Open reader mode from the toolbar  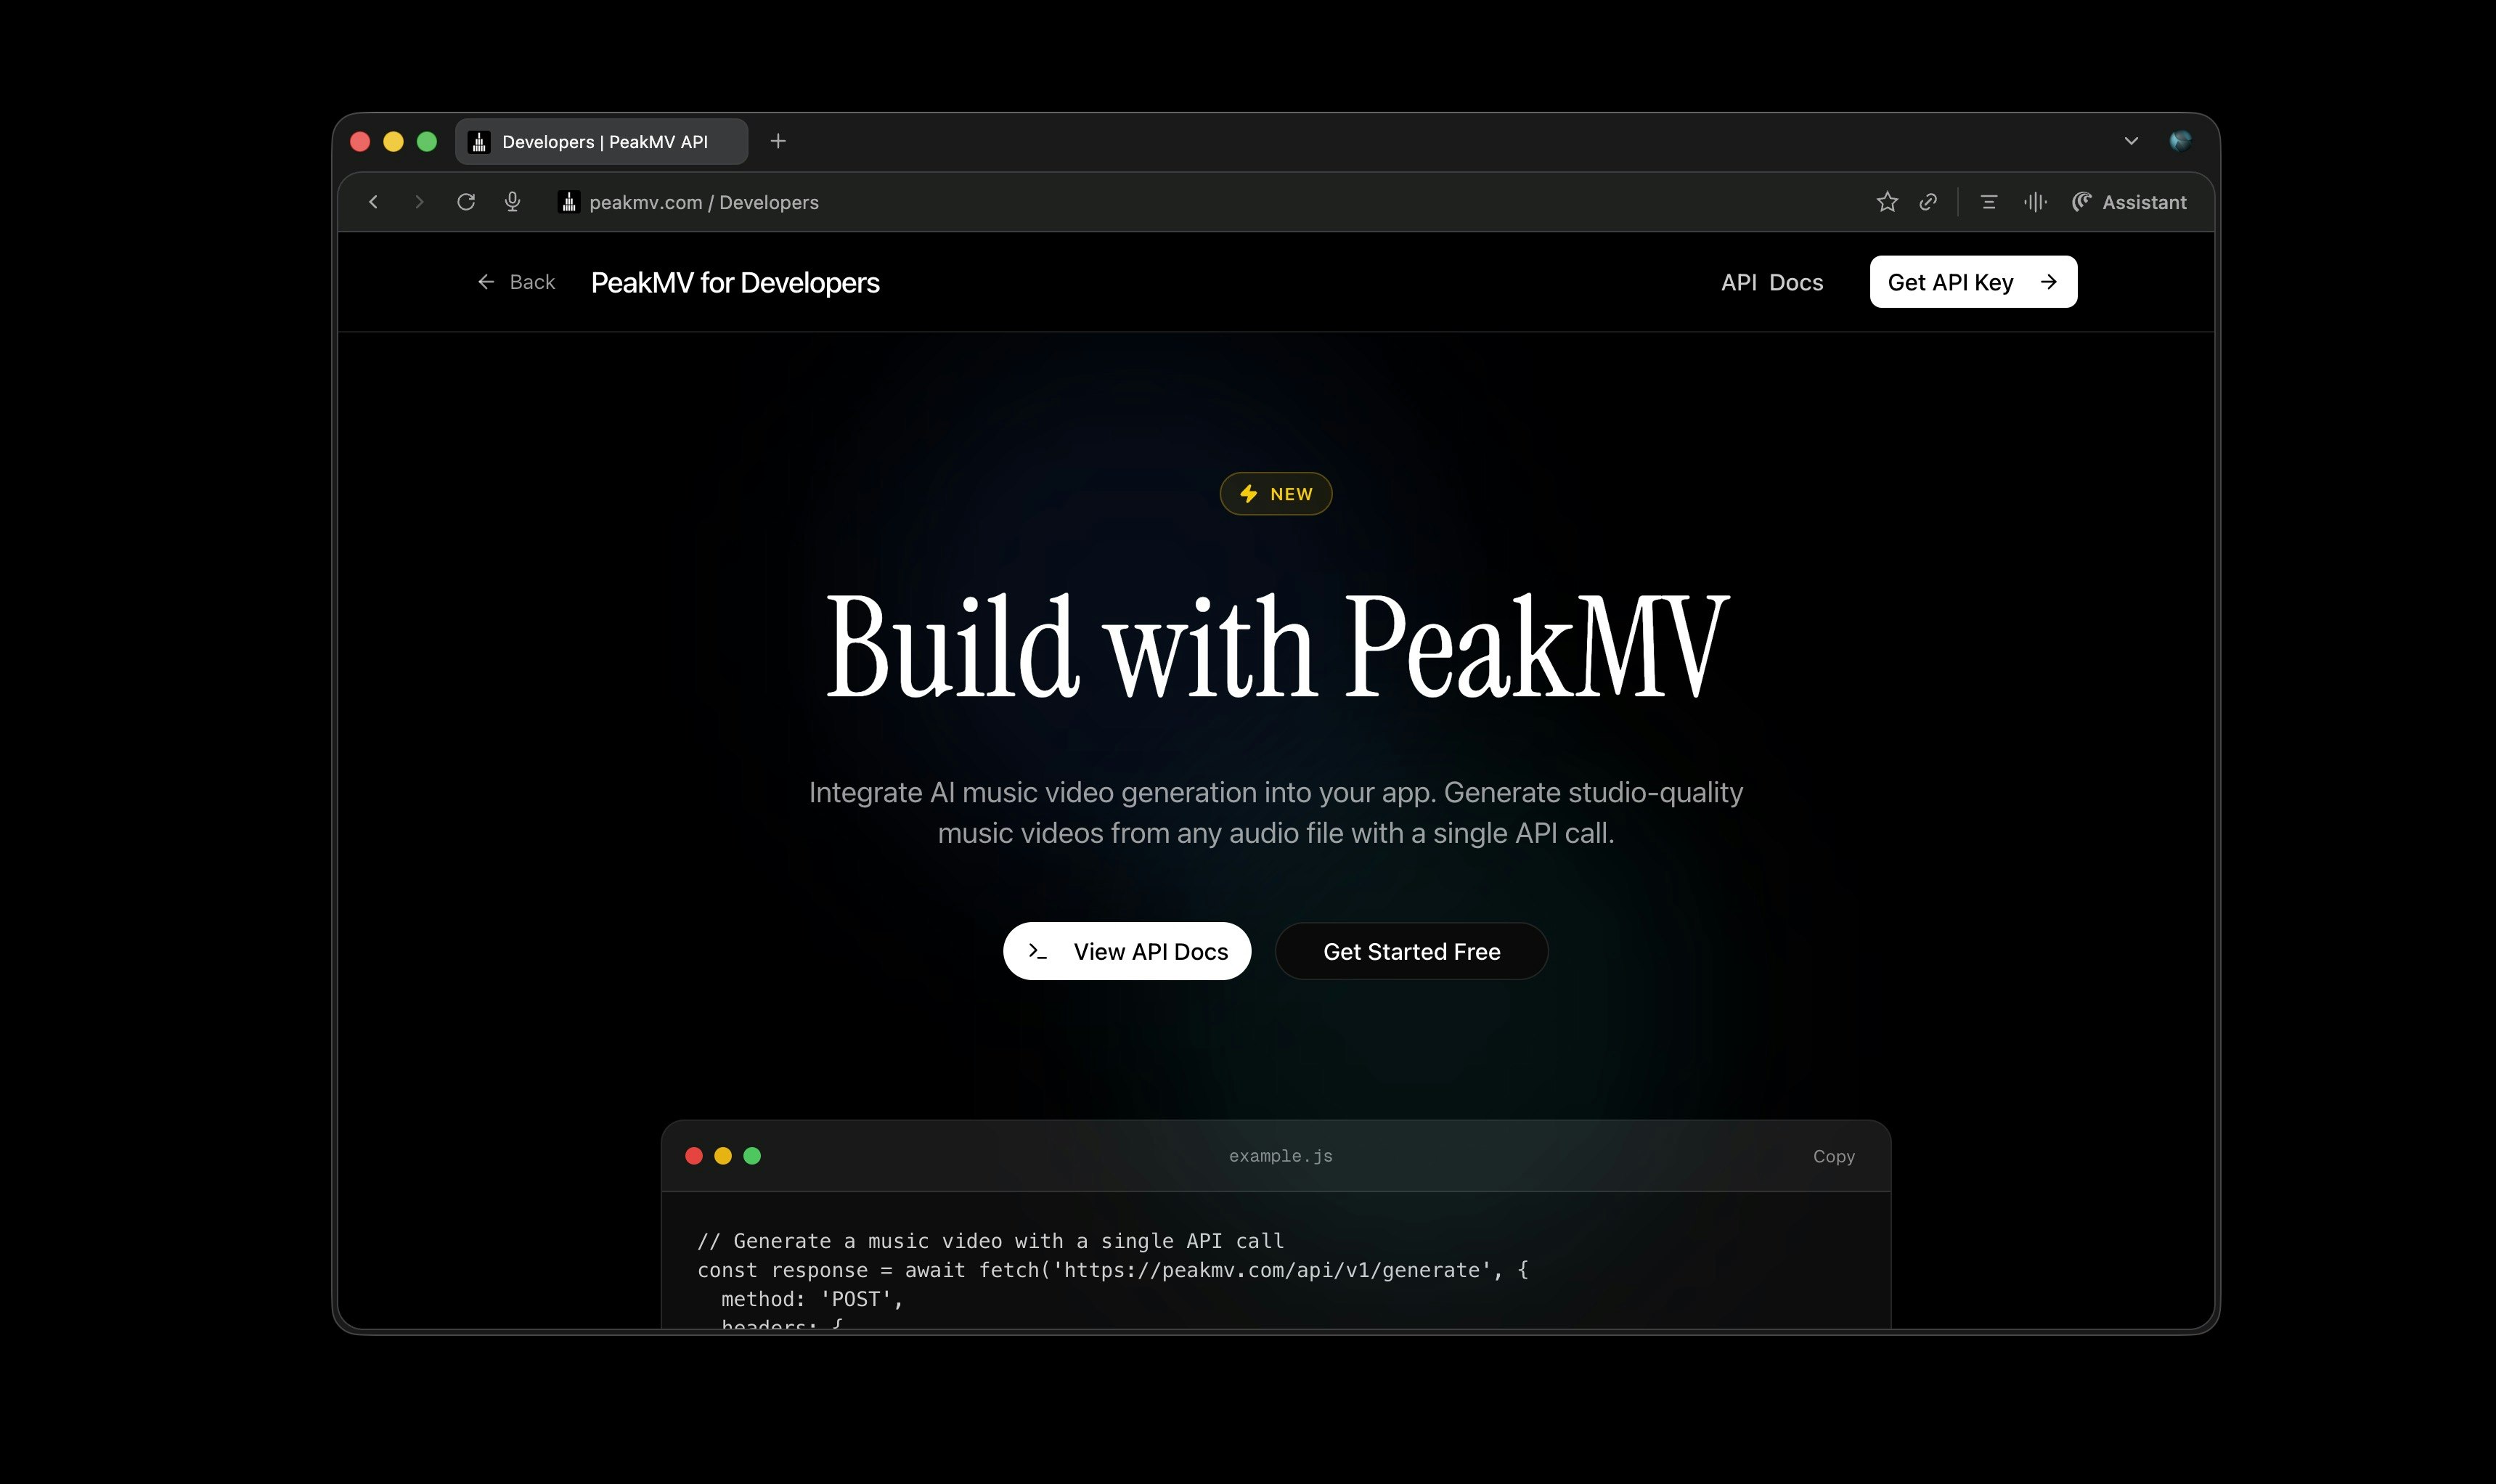point(1988,202)
